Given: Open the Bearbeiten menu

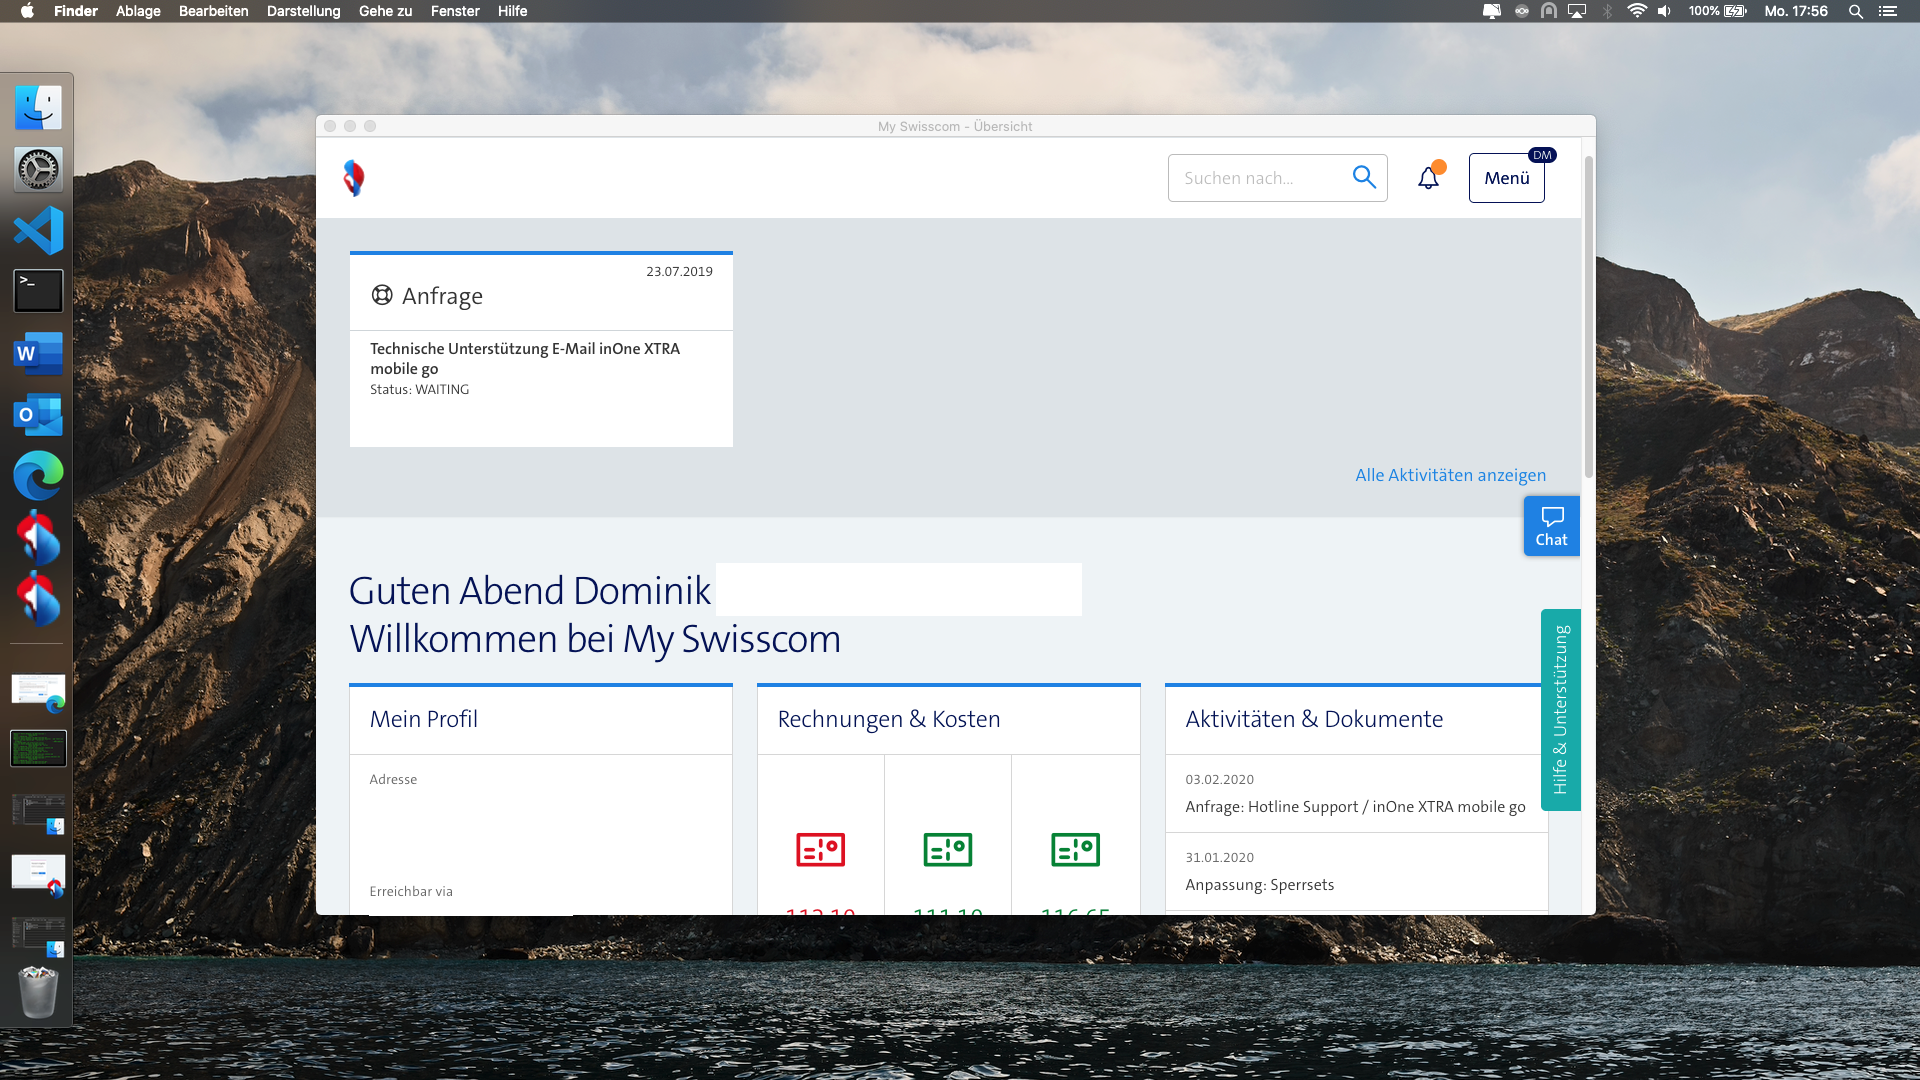Looking at the screenshot, I should point(213,11).
